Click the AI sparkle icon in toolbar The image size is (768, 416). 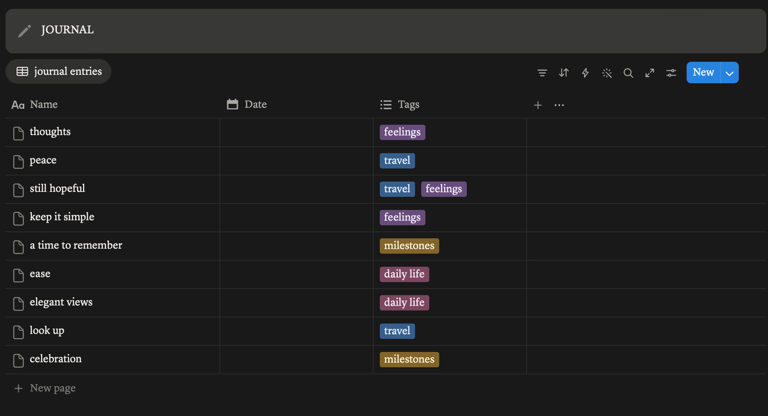point(607,73)
